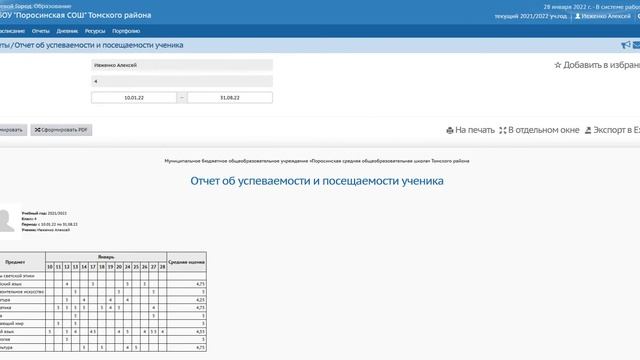
Task: Click the full school name line above heading
Action: tap(317, 161)
